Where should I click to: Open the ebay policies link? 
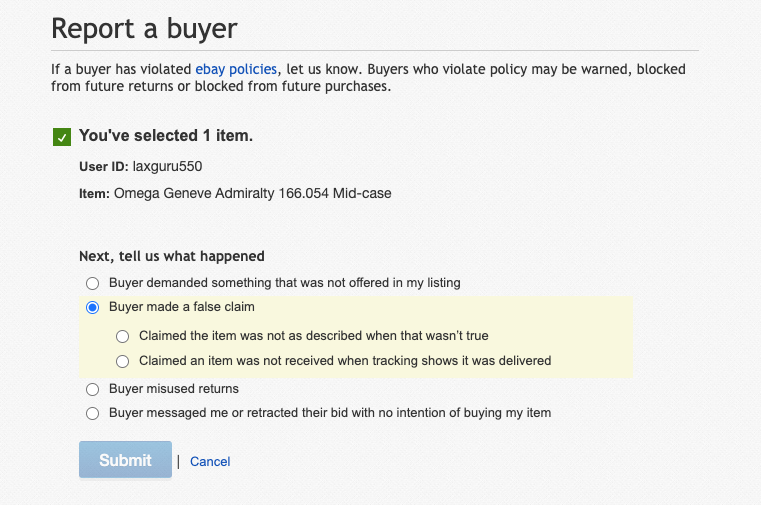(238, 70)
